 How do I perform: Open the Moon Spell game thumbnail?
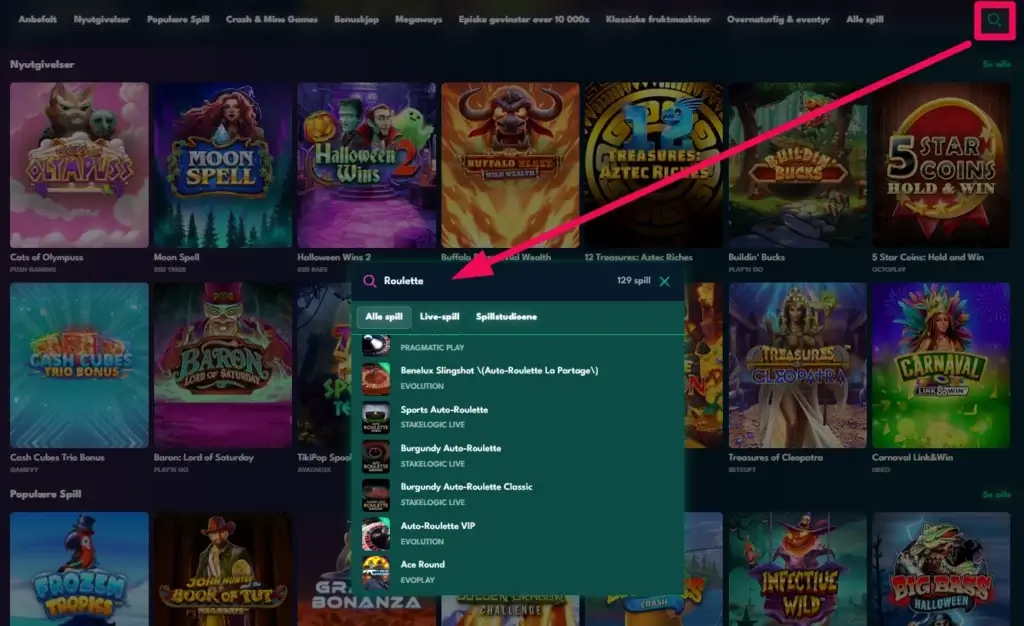pos(223,164)
